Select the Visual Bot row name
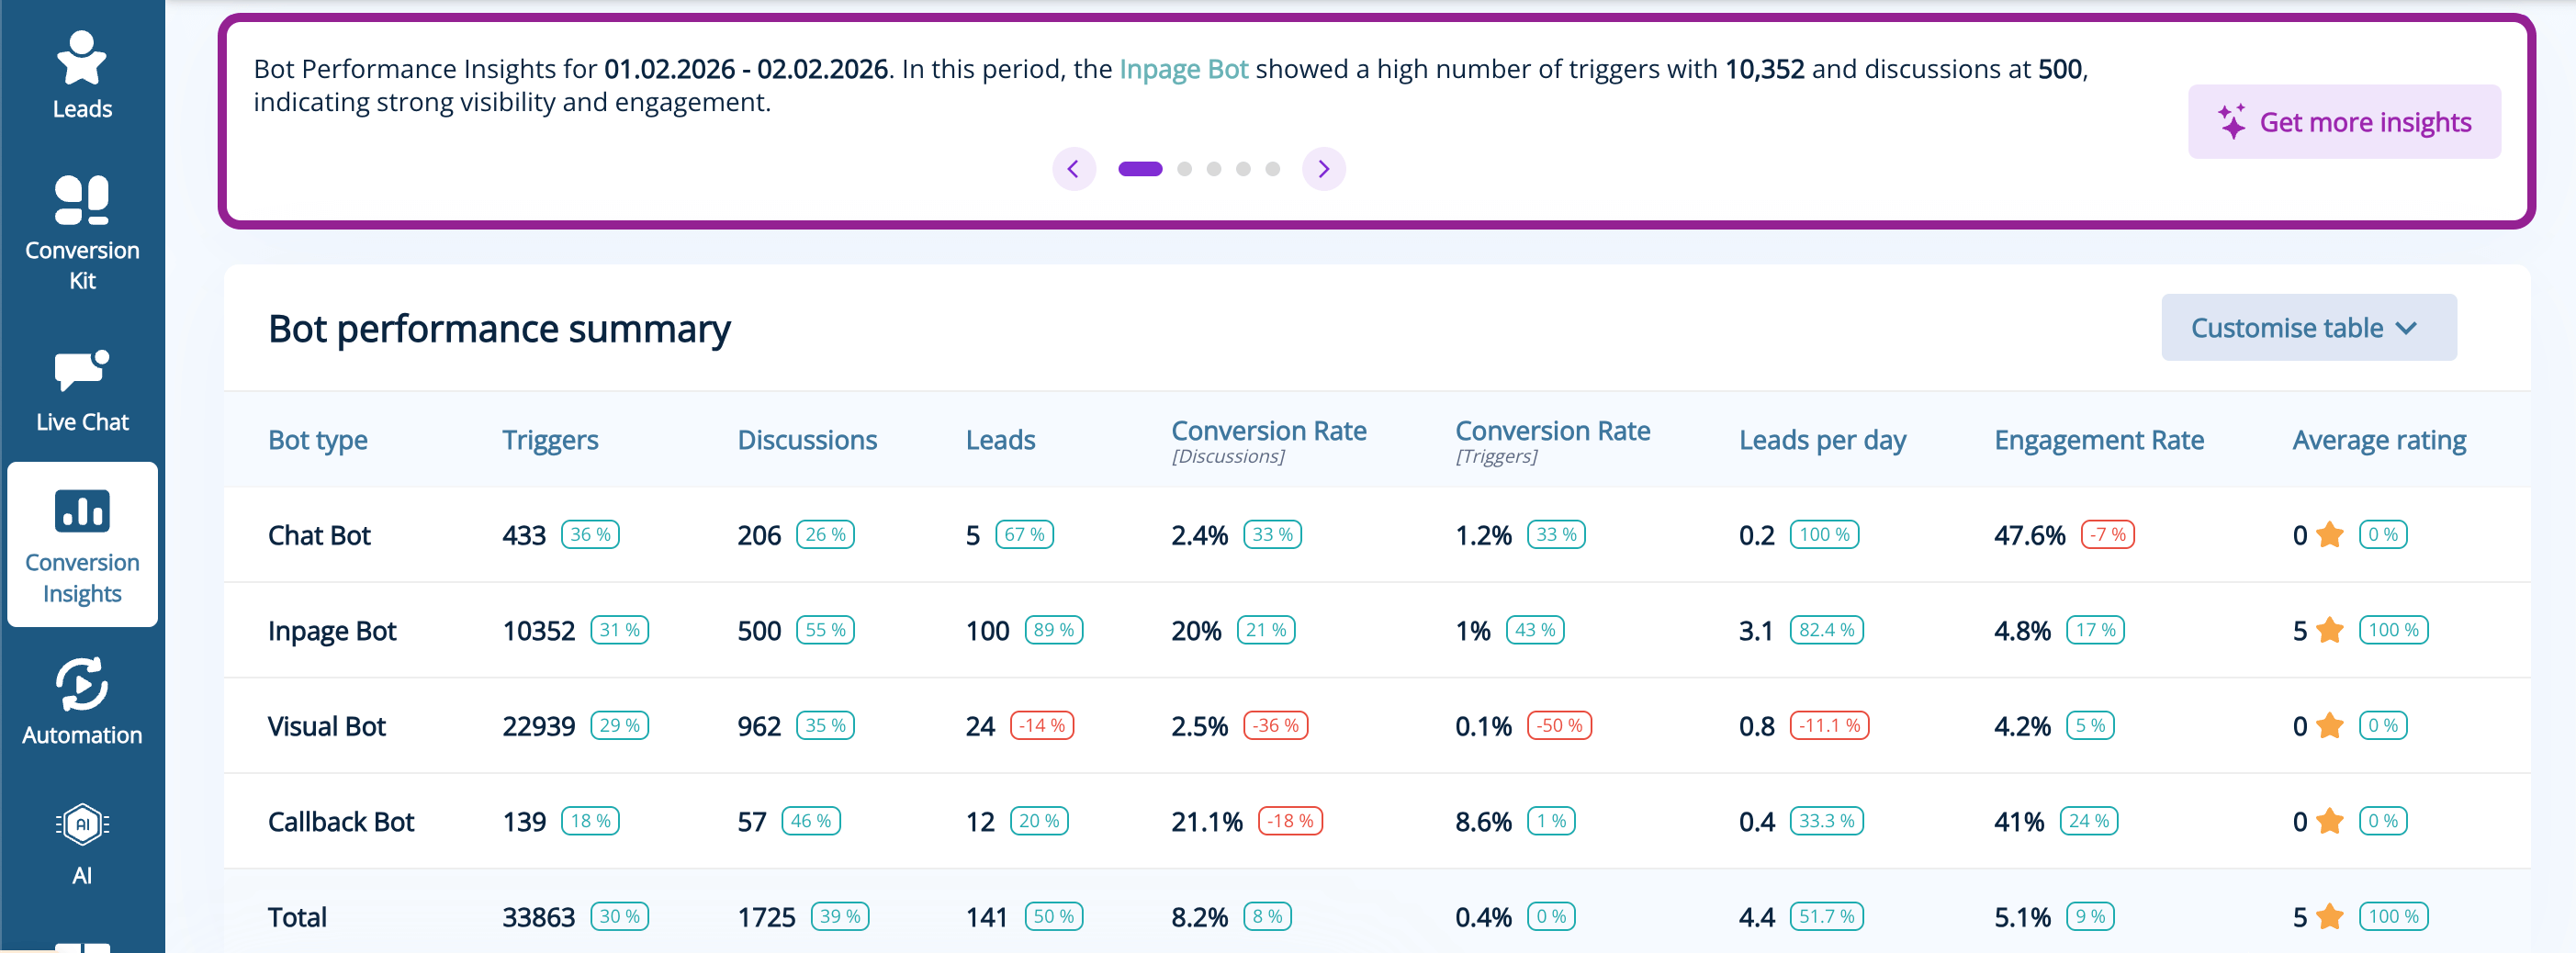The width and height of the screenshot is (2576, 953). coord(327,726)
